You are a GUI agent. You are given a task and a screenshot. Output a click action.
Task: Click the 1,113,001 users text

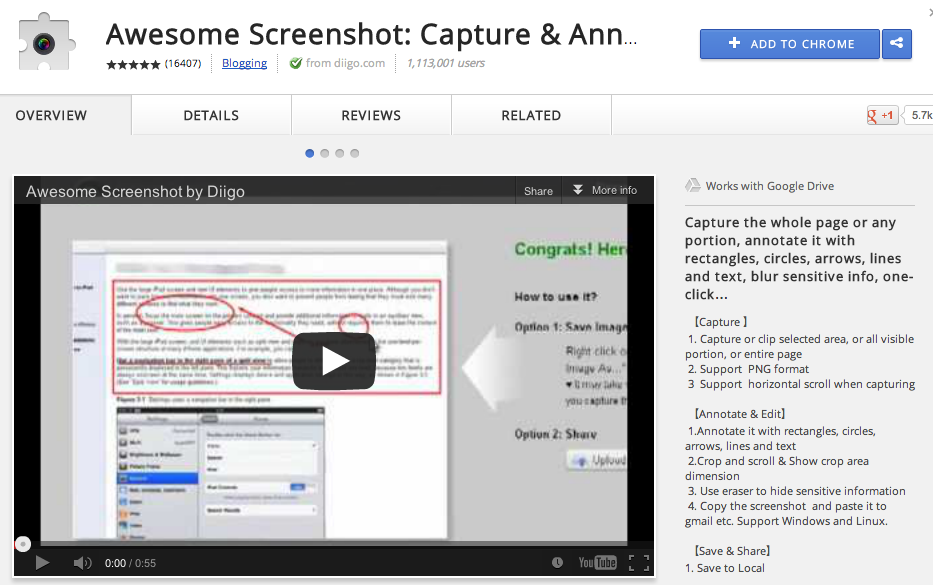[x=446, y=62]
